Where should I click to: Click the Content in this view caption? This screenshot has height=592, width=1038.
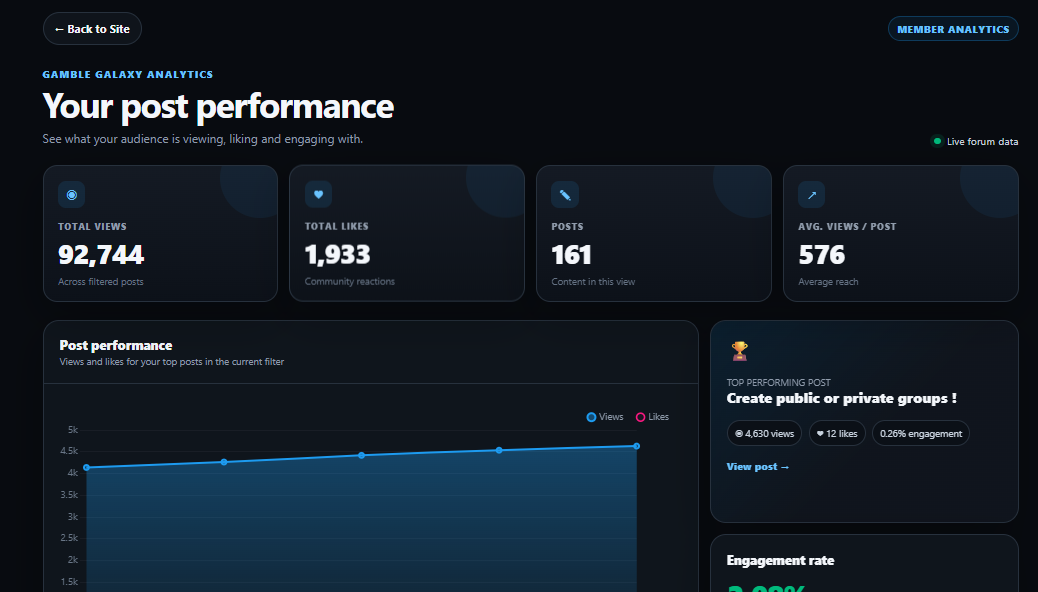click(593, 282)
